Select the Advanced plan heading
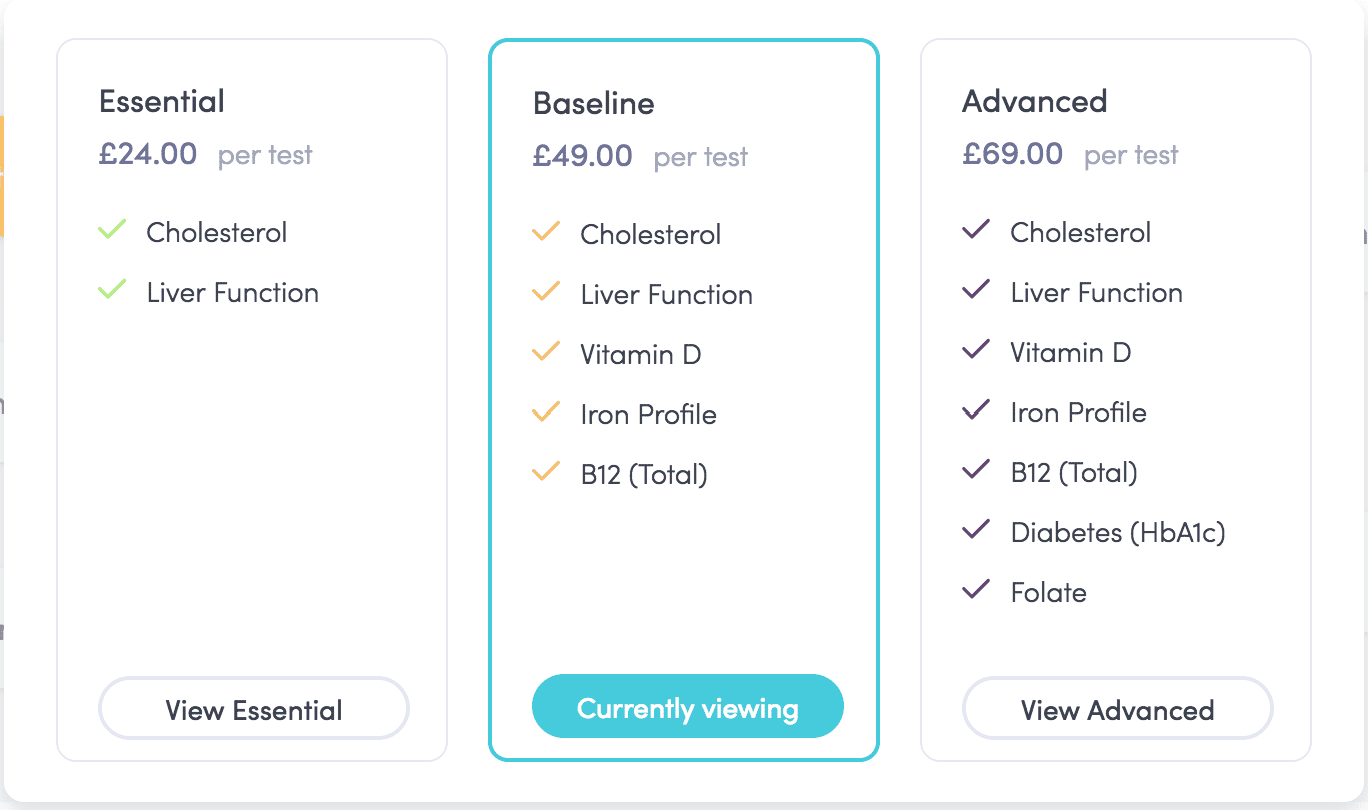This screenshot has width=1368, height=810. tap(1035, 101)
